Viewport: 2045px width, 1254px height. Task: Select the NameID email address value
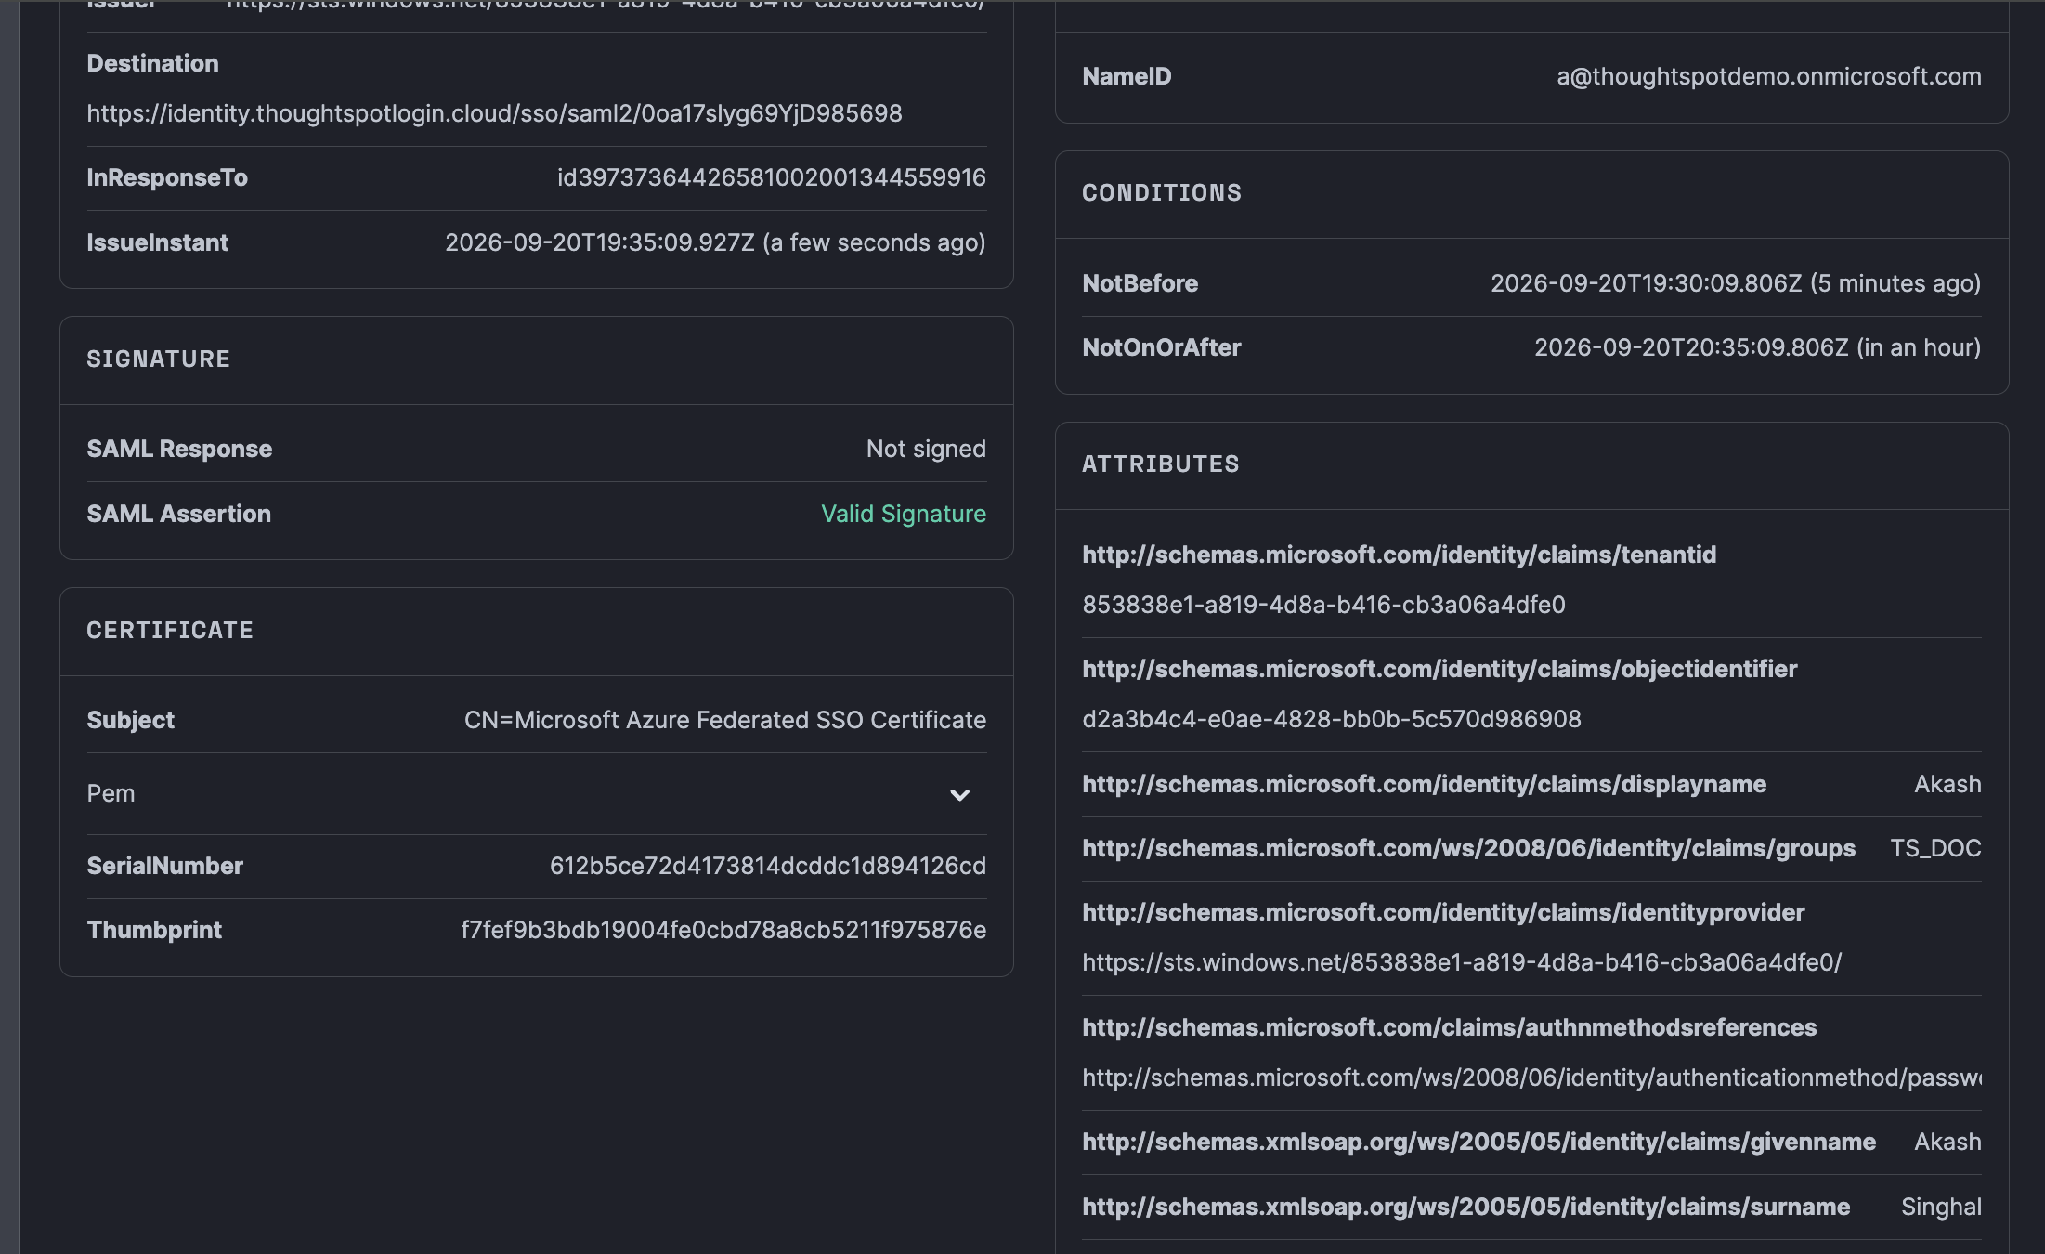click(1768, 77)
